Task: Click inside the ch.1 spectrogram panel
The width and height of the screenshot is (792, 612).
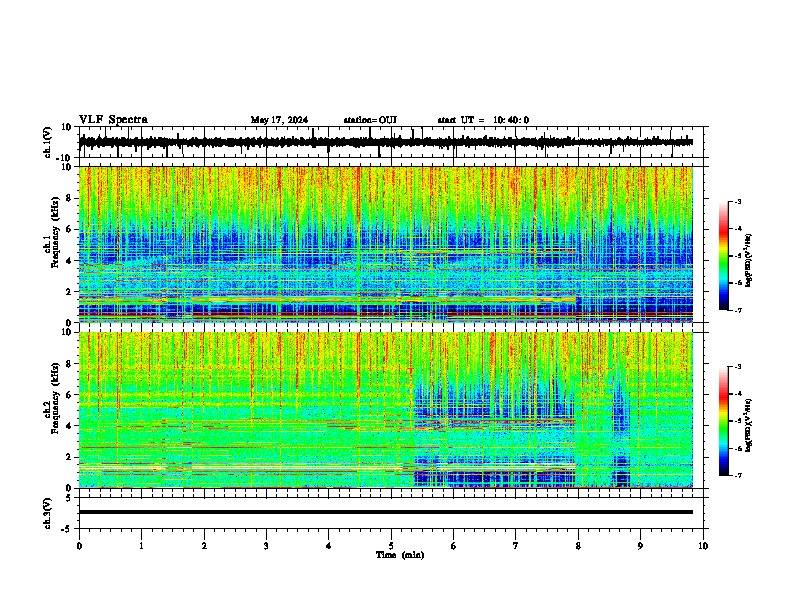Action: pyautogui.click(x=386, y=244)
